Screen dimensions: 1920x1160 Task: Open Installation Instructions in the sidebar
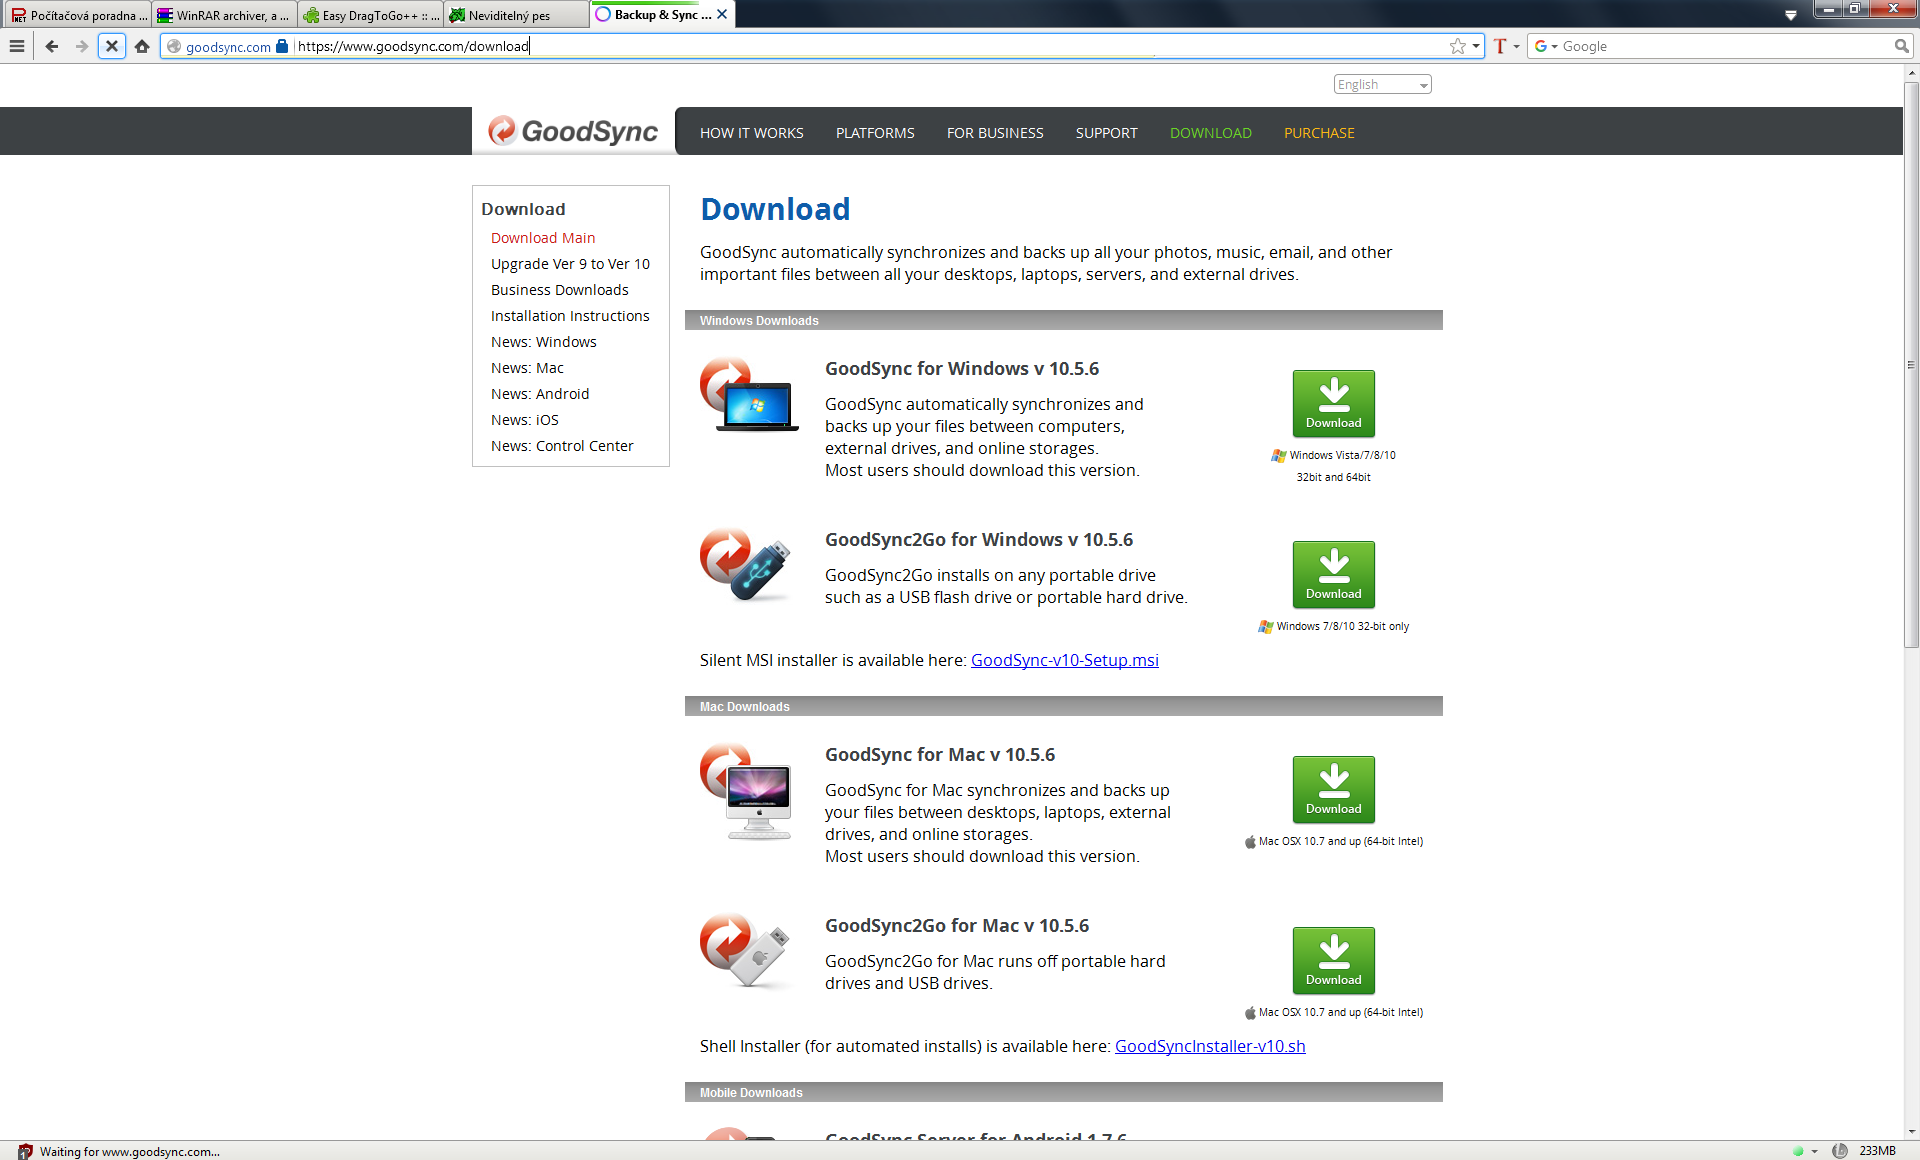(570, 316)
